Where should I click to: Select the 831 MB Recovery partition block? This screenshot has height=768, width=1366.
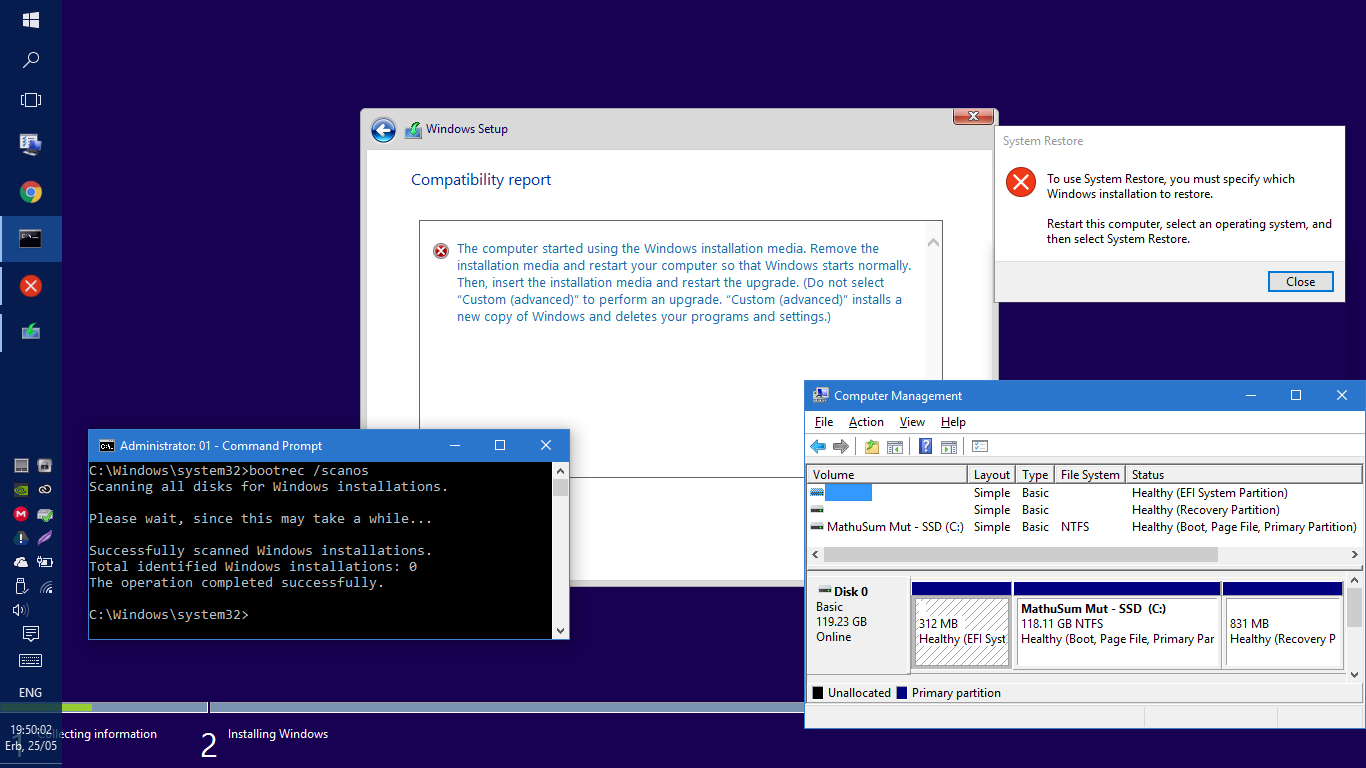click(x=1282, y=625)
